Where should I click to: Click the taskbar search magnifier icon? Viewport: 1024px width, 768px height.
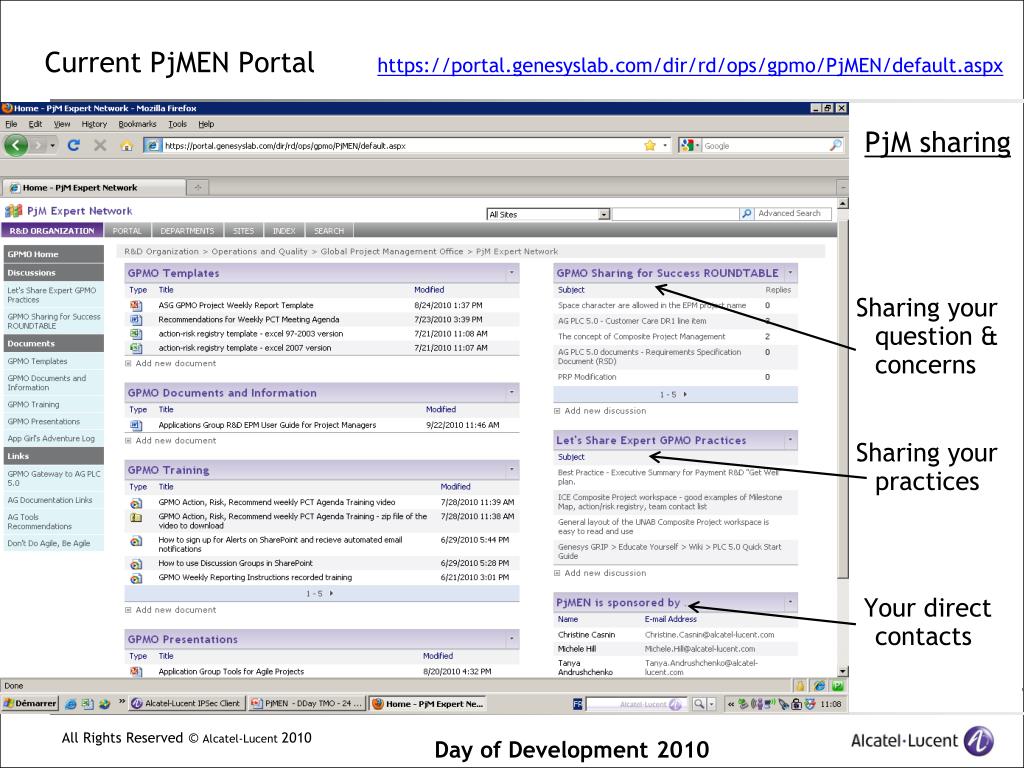click(x=699, y=703)
